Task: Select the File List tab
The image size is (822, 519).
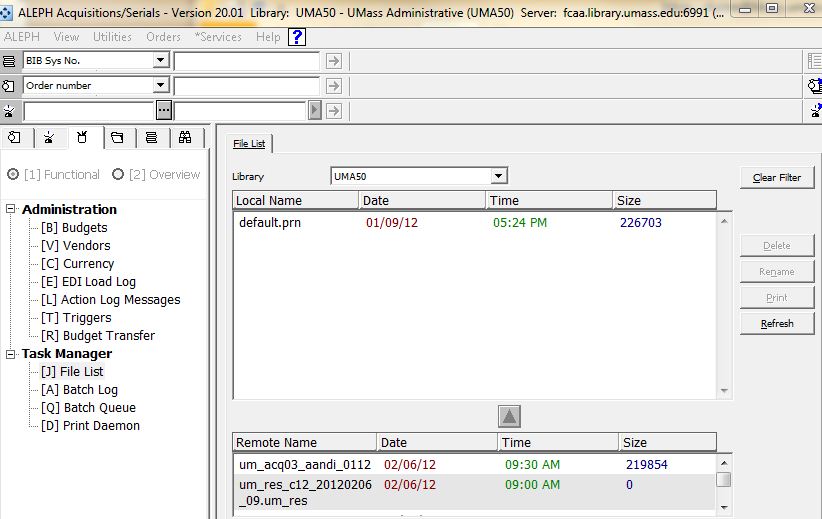Action: pos(249,144)
